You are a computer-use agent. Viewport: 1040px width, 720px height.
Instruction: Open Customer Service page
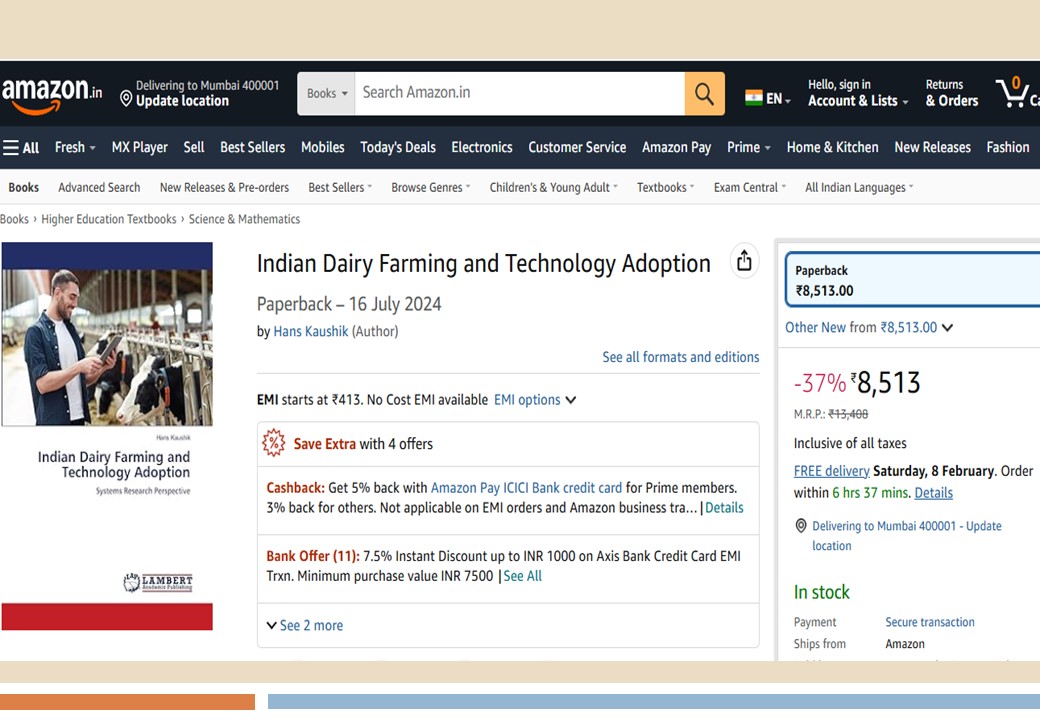pos(577,147)
